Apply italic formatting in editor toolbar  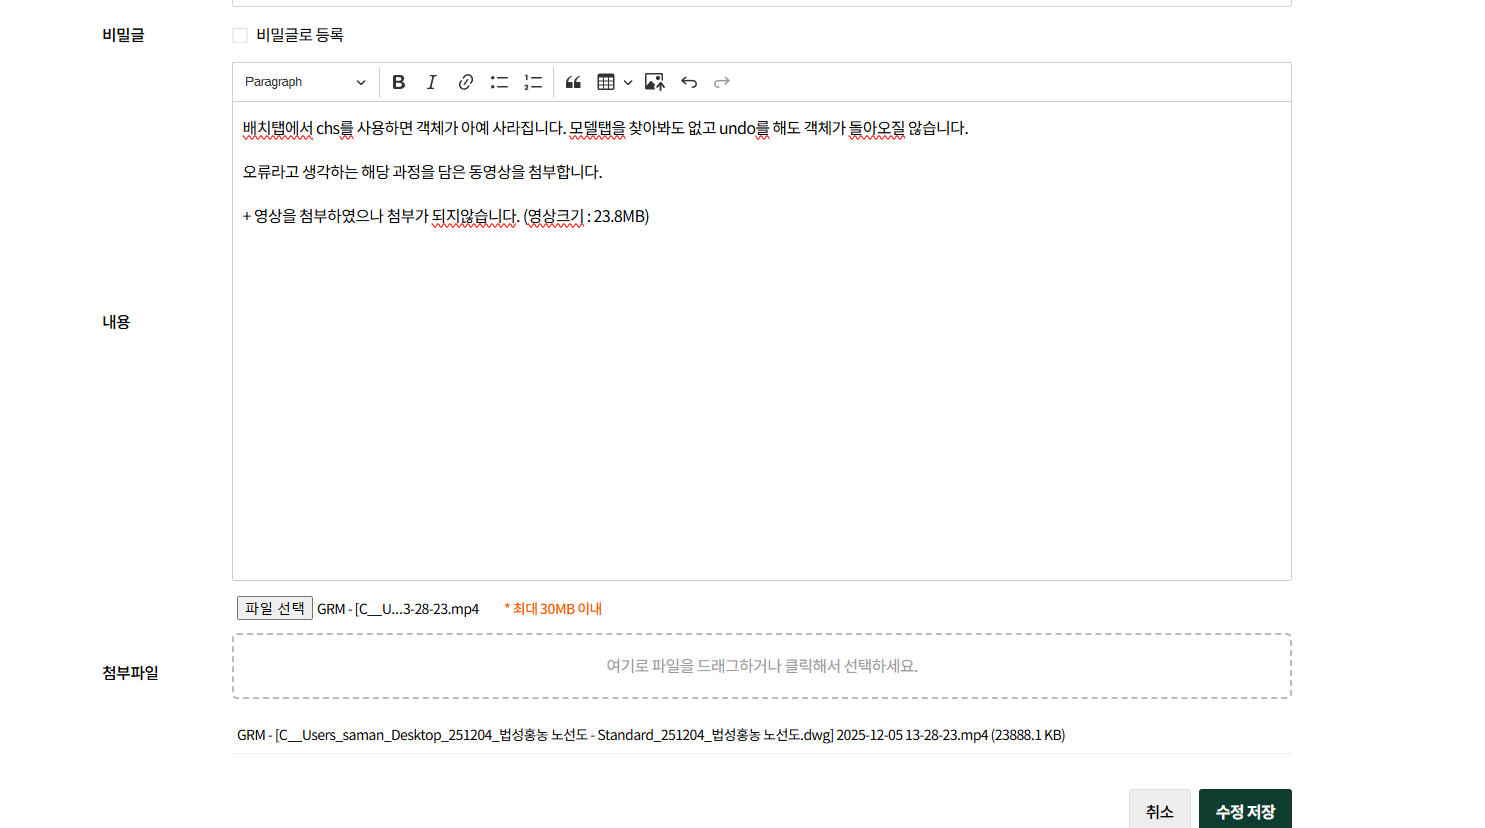(431, 82)
